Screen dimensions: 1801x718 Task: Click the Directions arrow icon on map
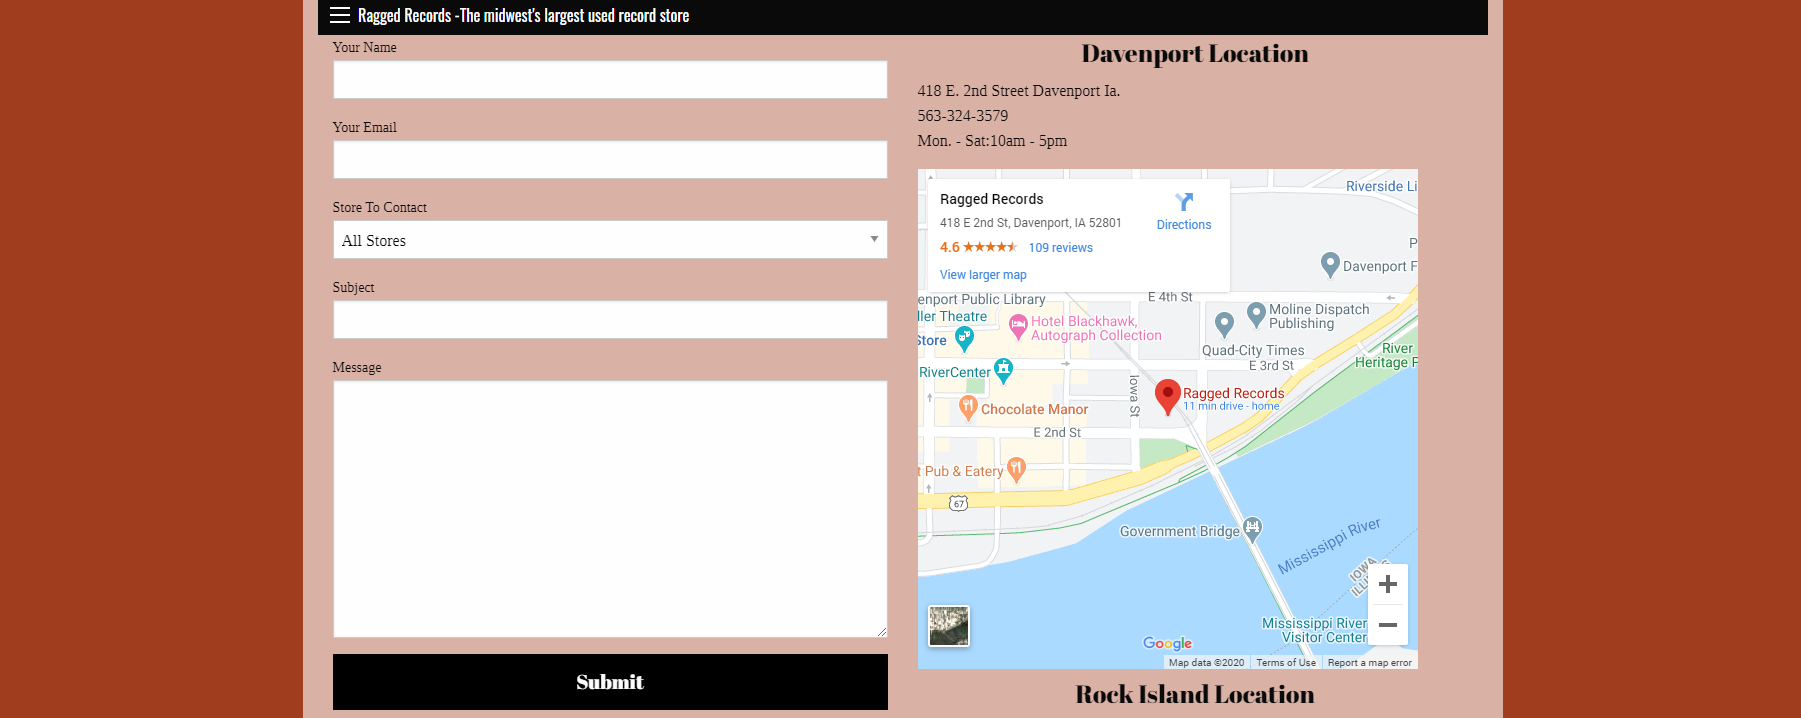1184,202
